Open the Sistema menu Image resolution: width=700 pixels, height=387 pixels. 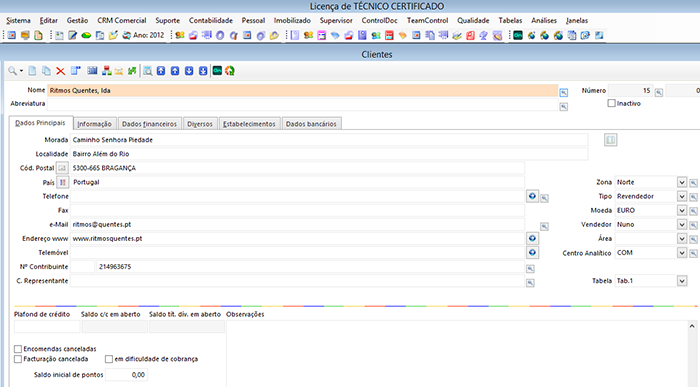18,21
